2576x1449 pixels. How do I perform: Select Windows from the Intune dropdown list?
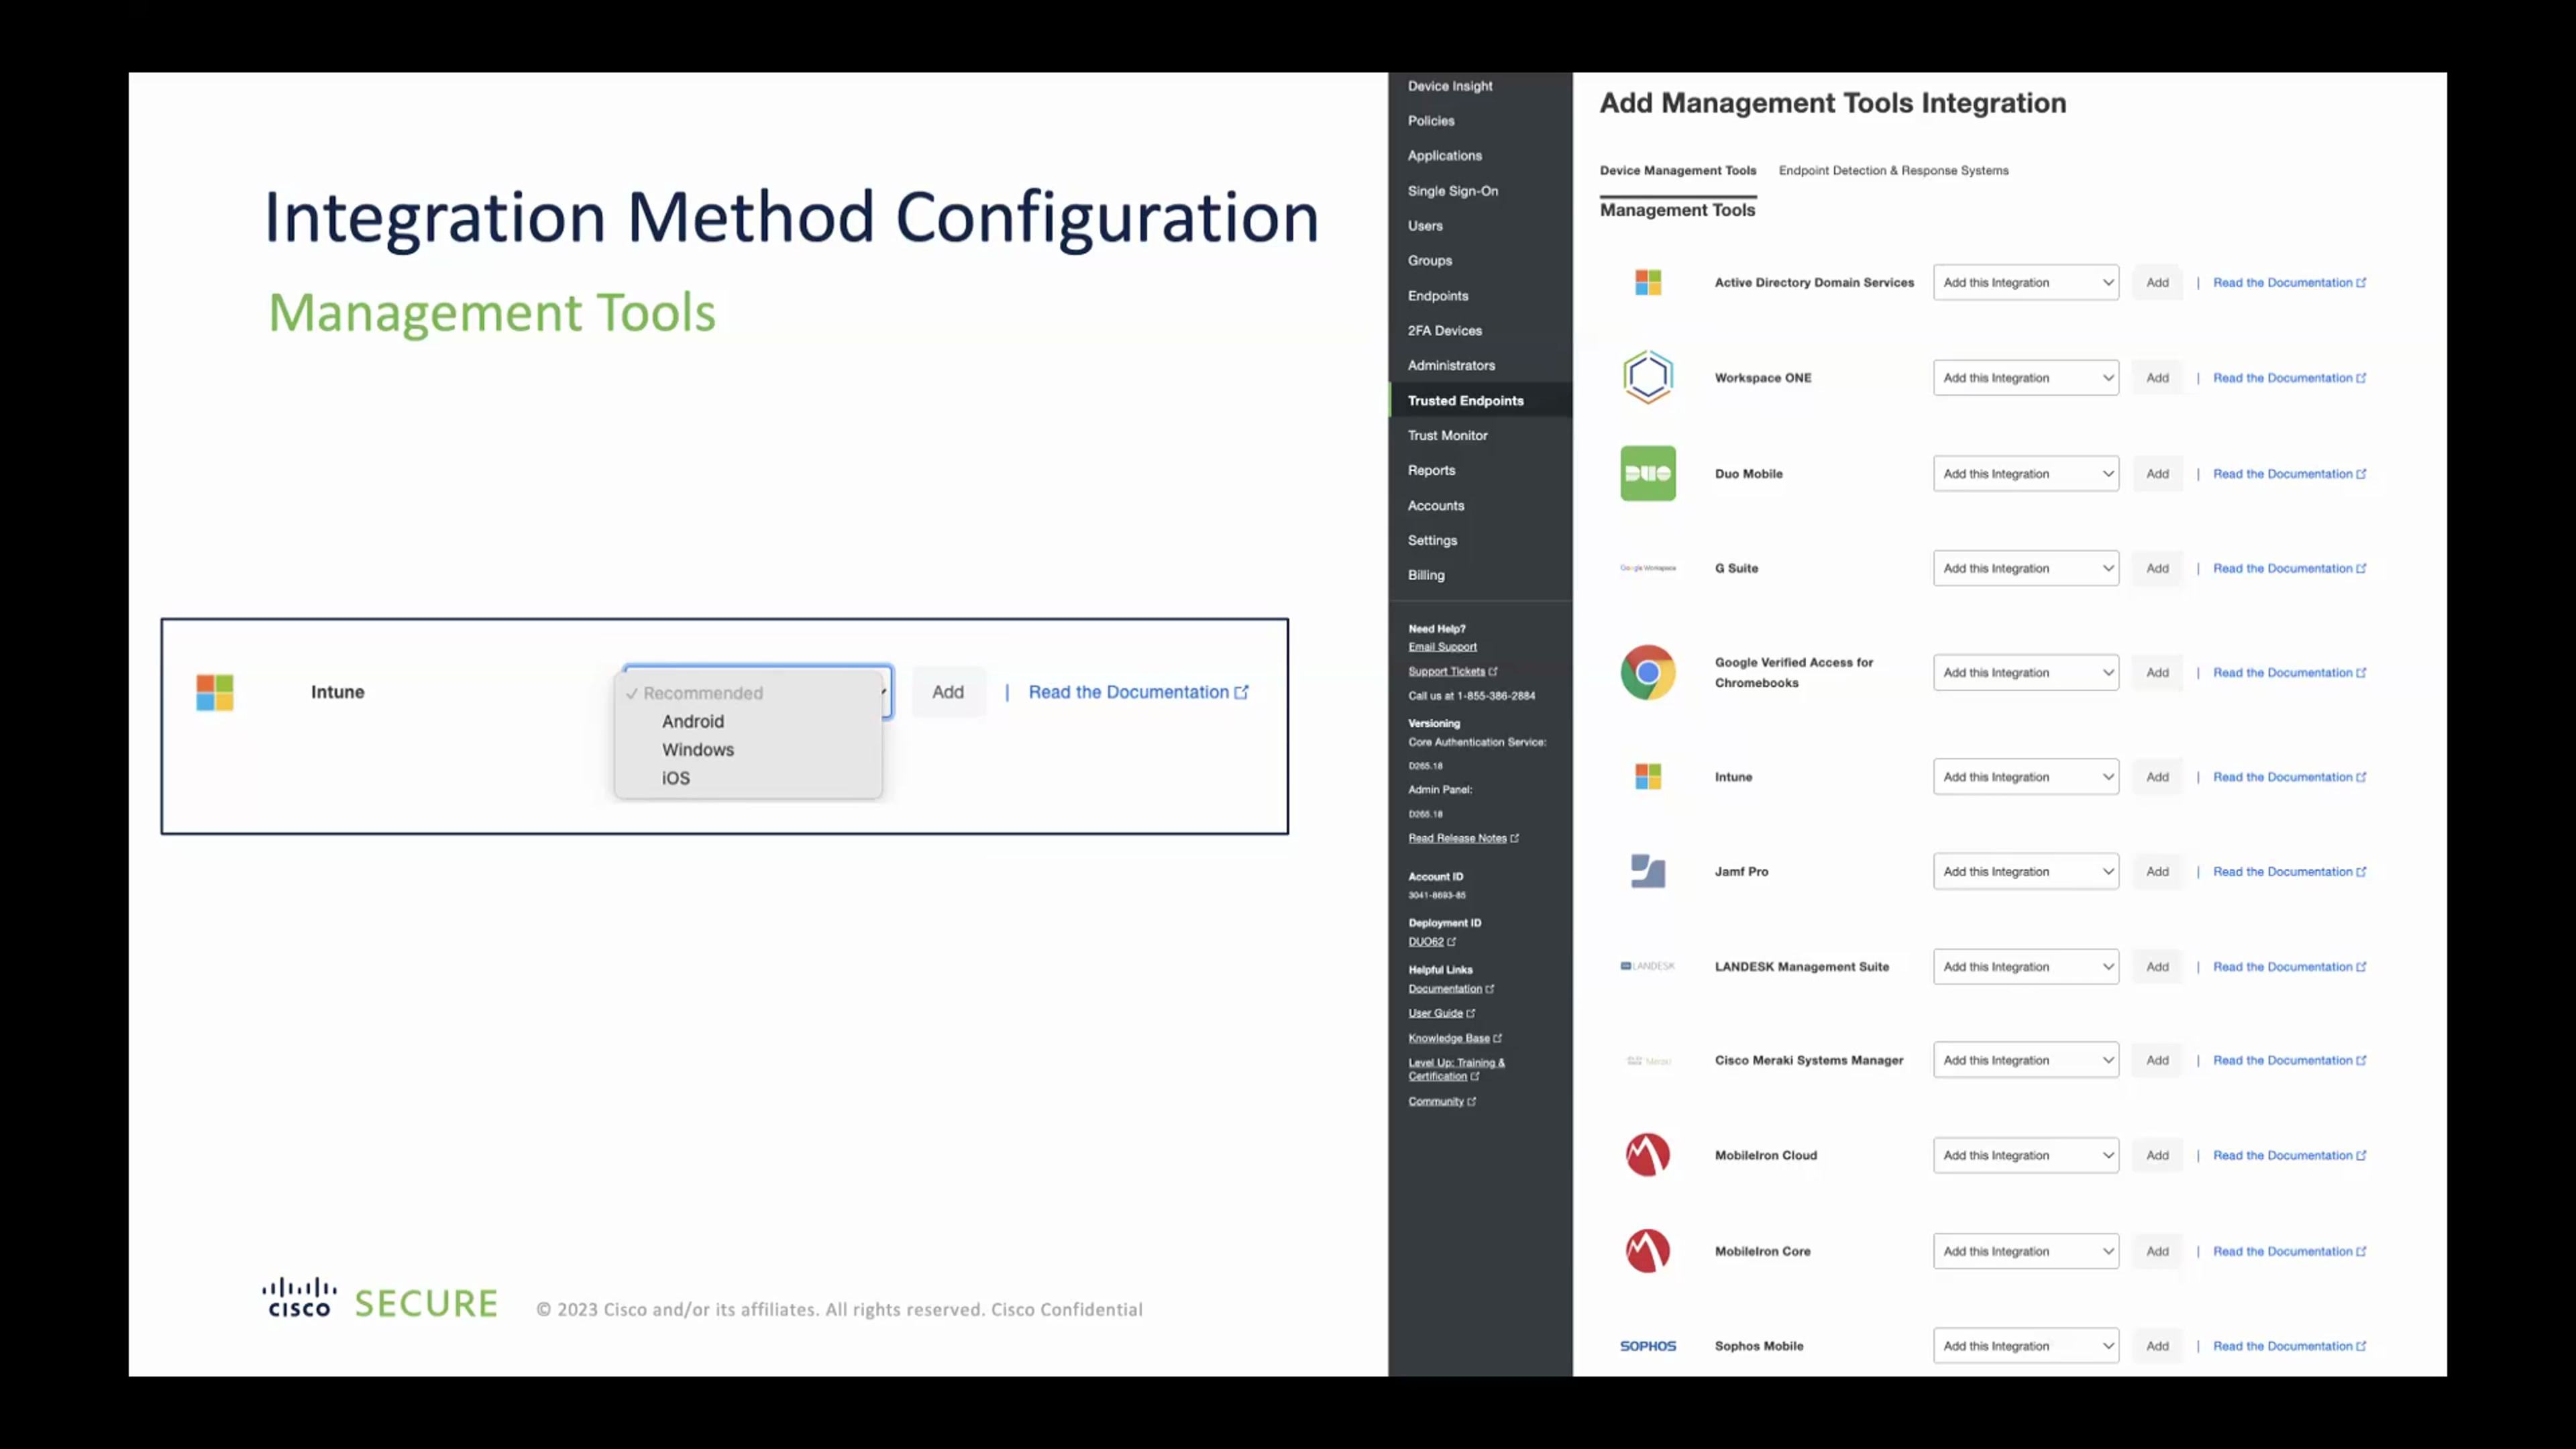pyautogui.click(x=697, y=749)
